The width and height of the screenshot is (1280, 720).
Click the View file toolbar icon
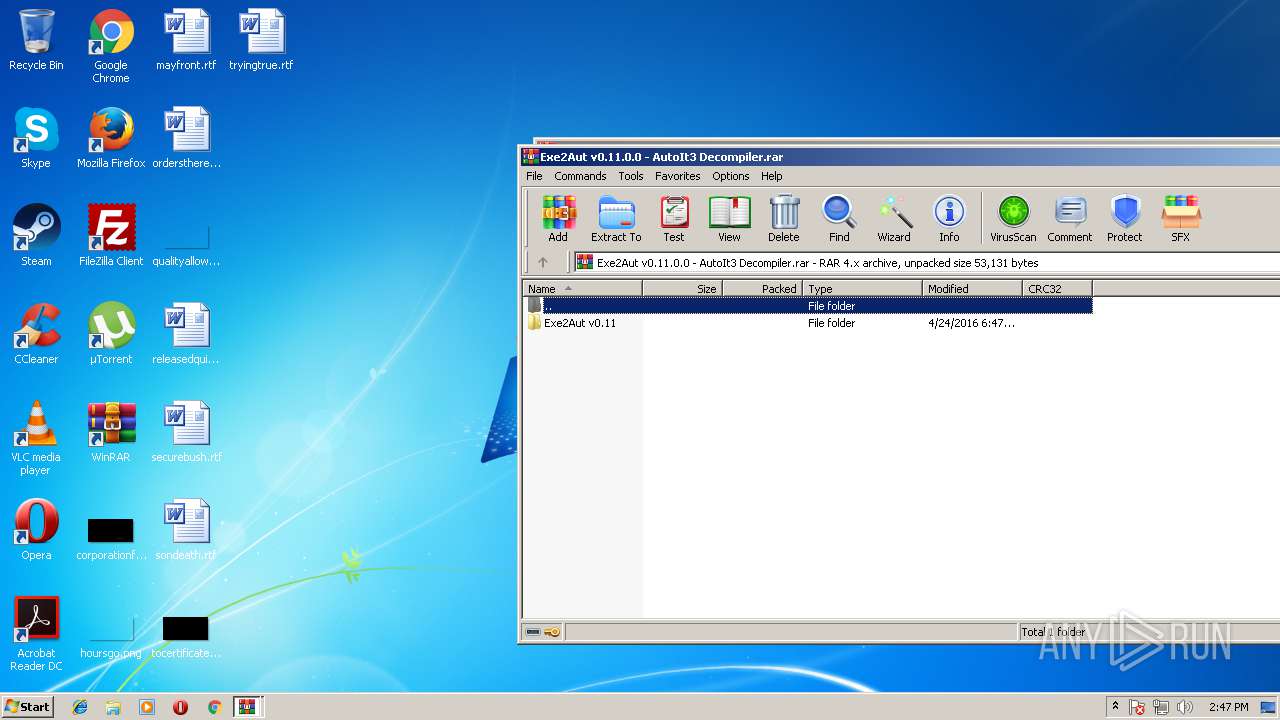730,219
